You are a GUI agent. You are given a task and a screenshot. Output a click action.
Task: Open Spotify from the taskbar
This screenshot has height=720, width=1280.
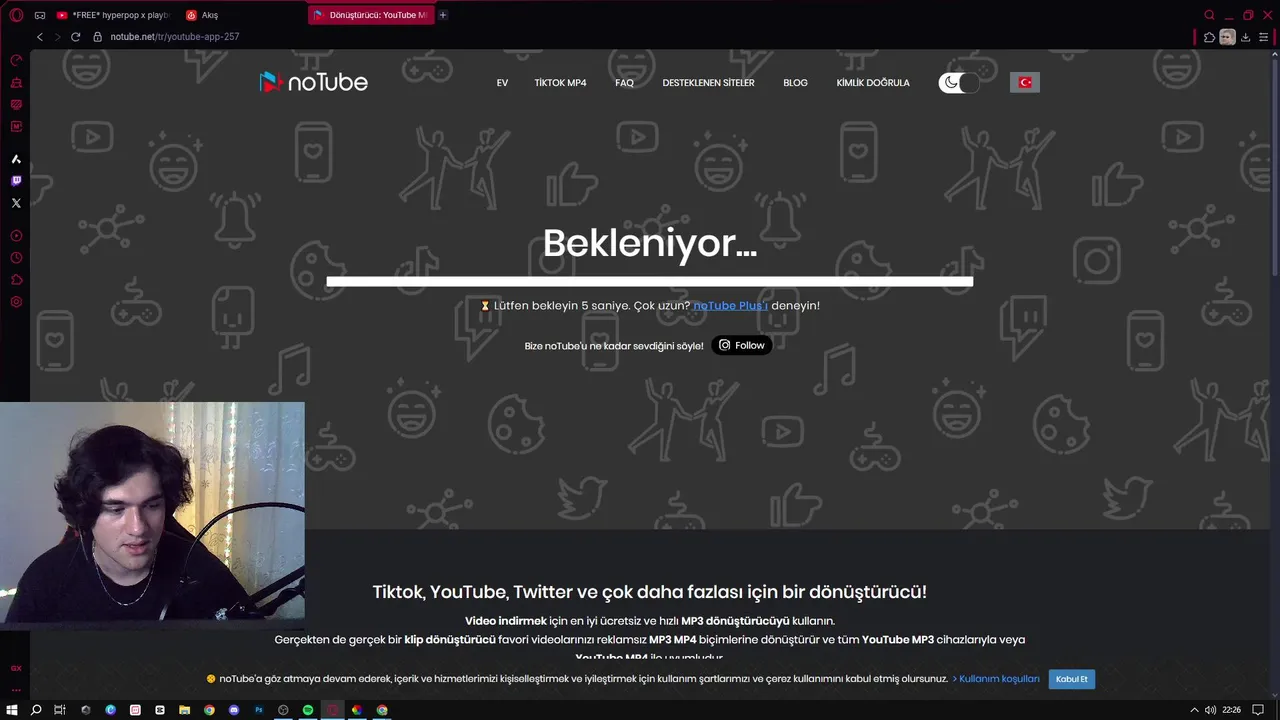(x=308, y=710)
